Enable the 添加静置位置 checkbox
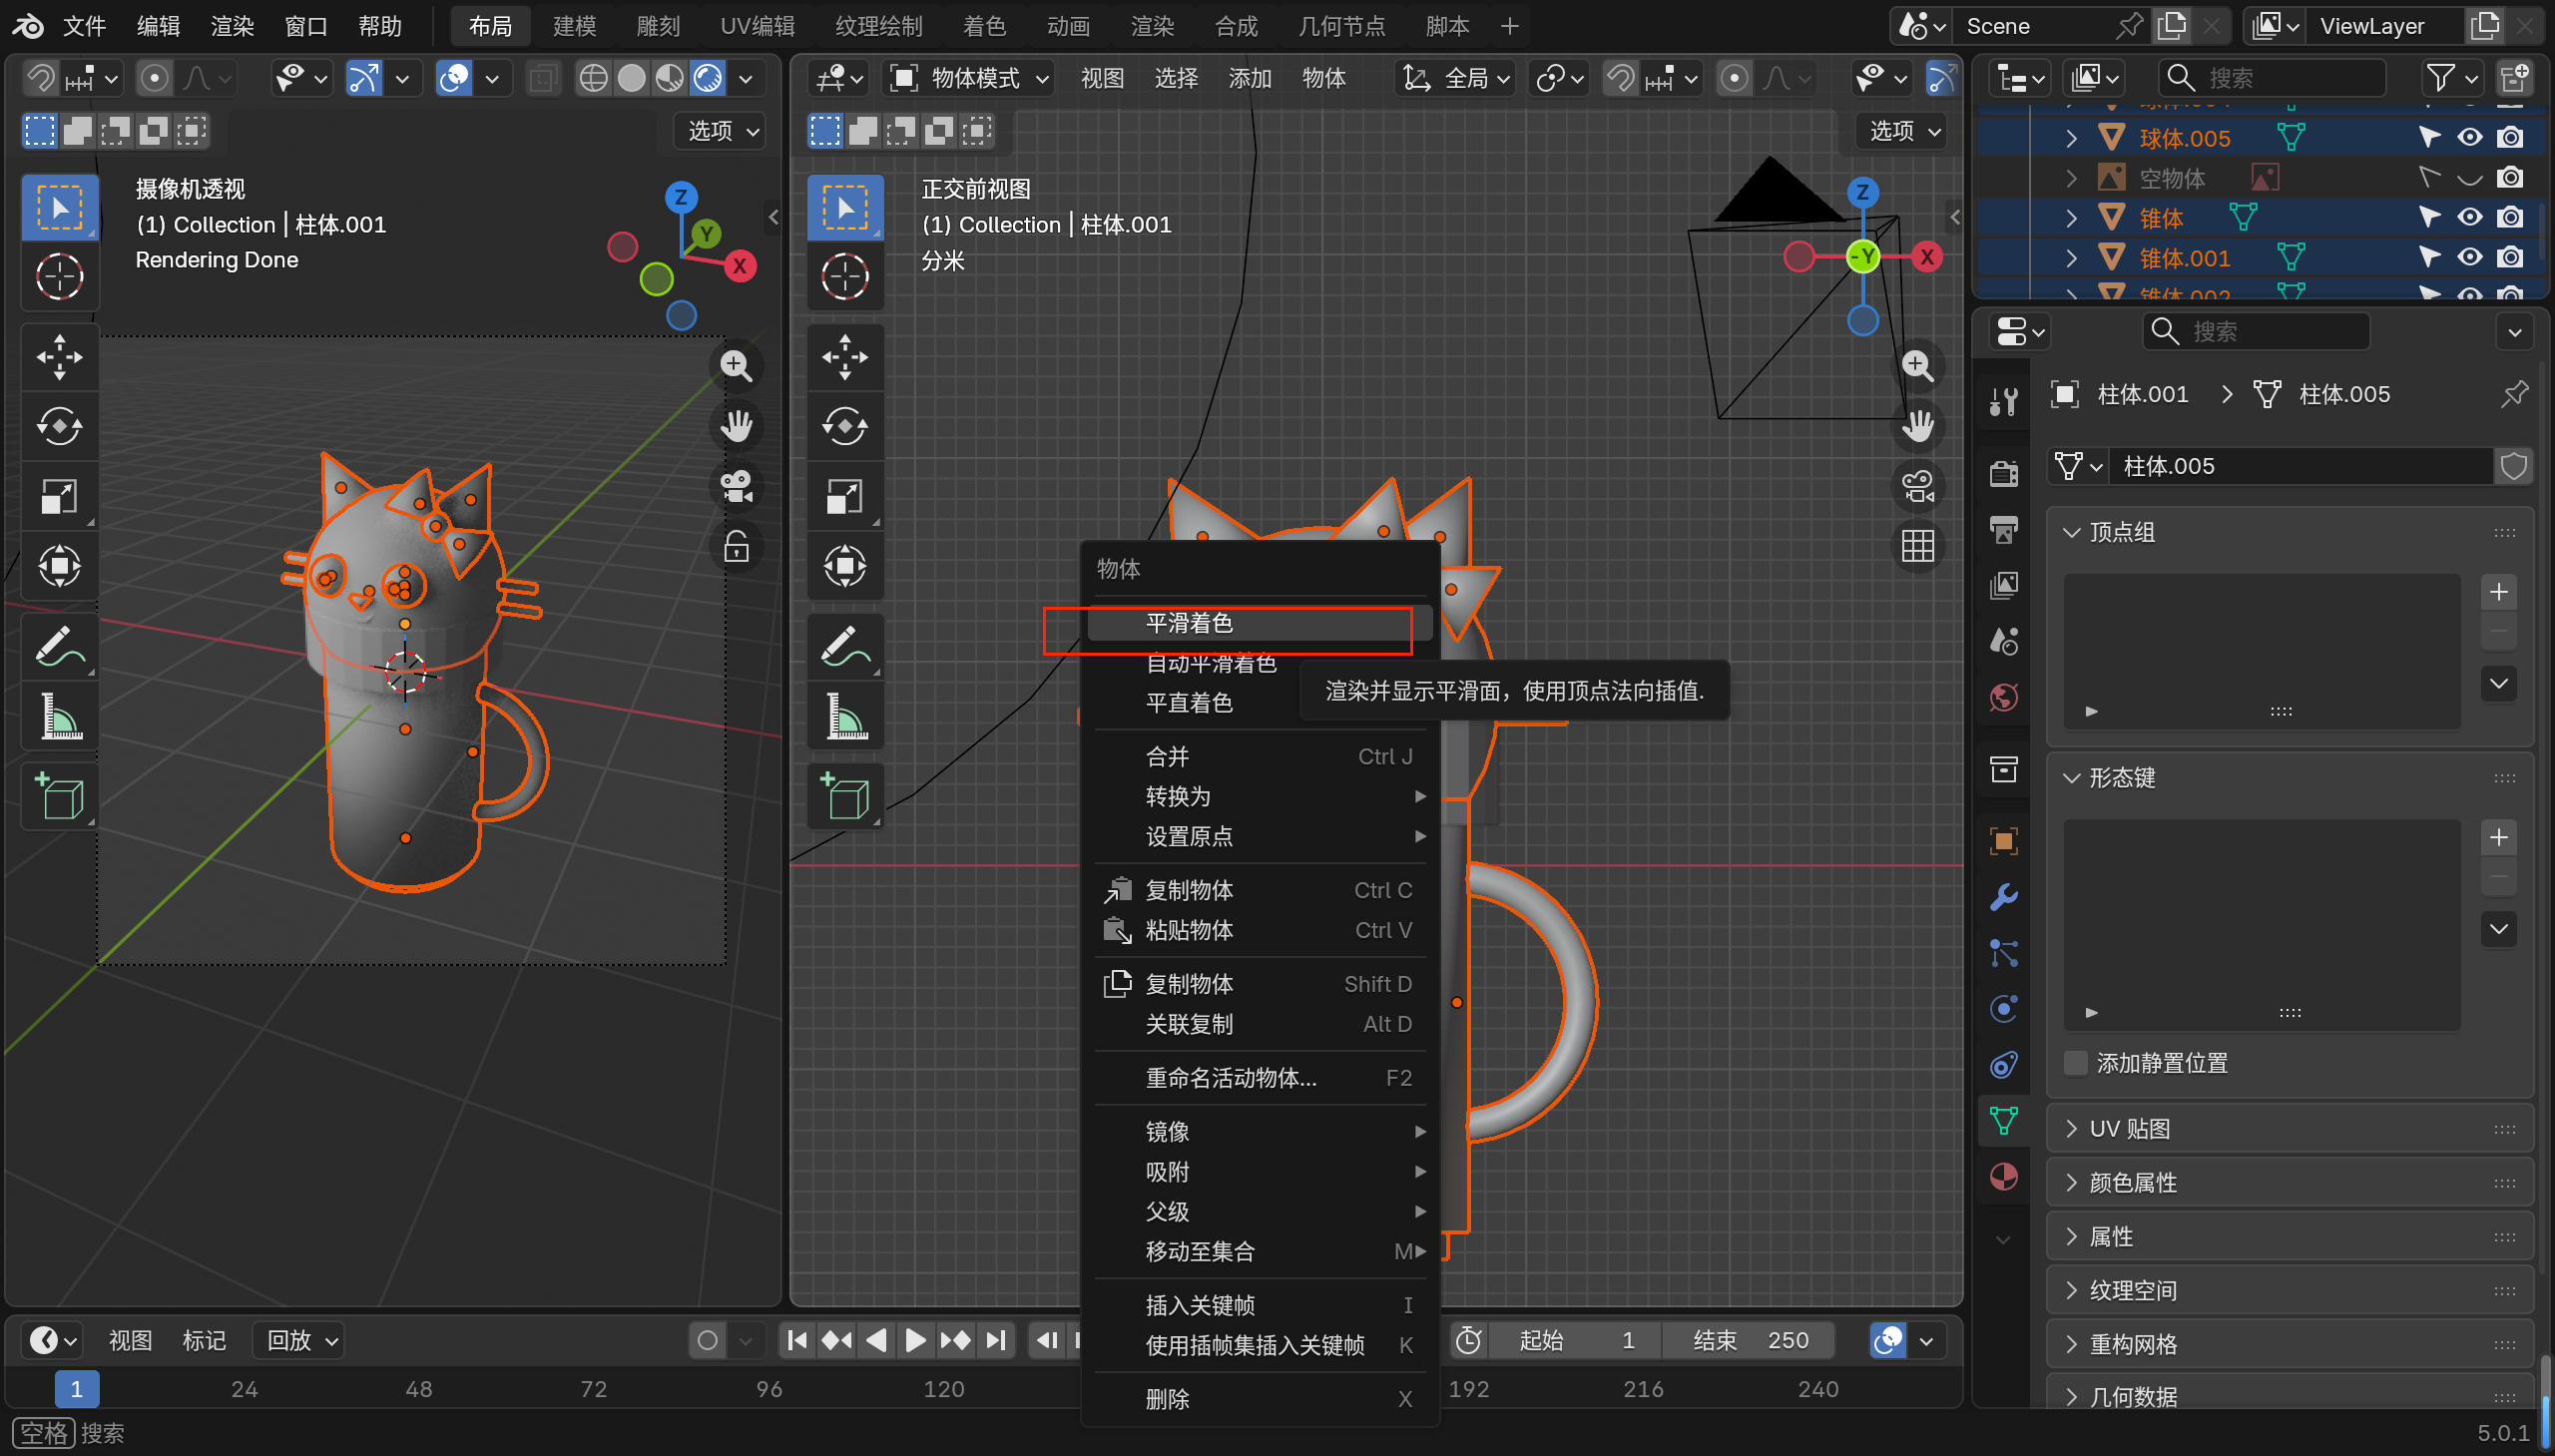Screen dimensions: 2555x1456 pos(2077,1063)
